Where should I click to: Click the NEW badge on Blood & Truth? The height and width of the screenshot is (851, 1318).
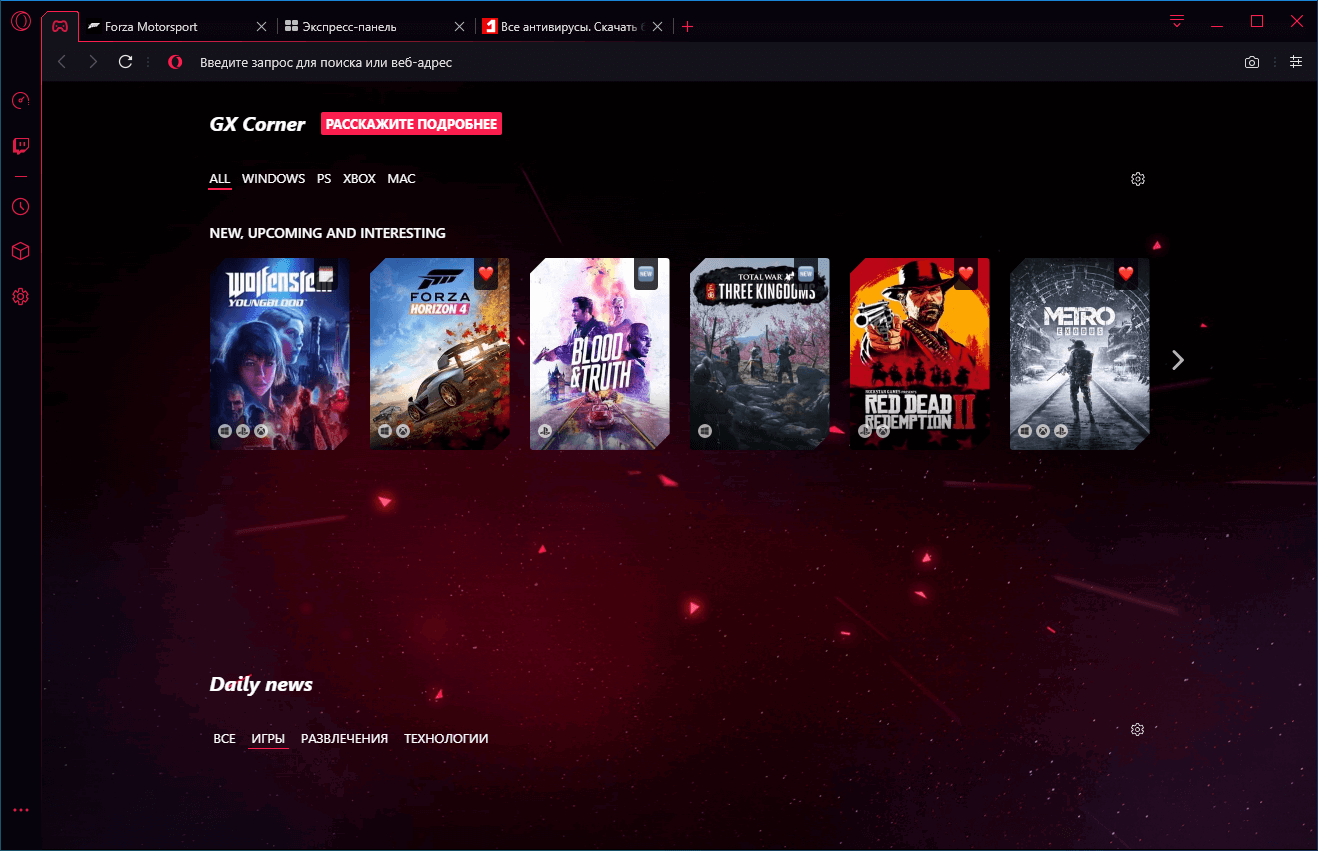[646, 274]
